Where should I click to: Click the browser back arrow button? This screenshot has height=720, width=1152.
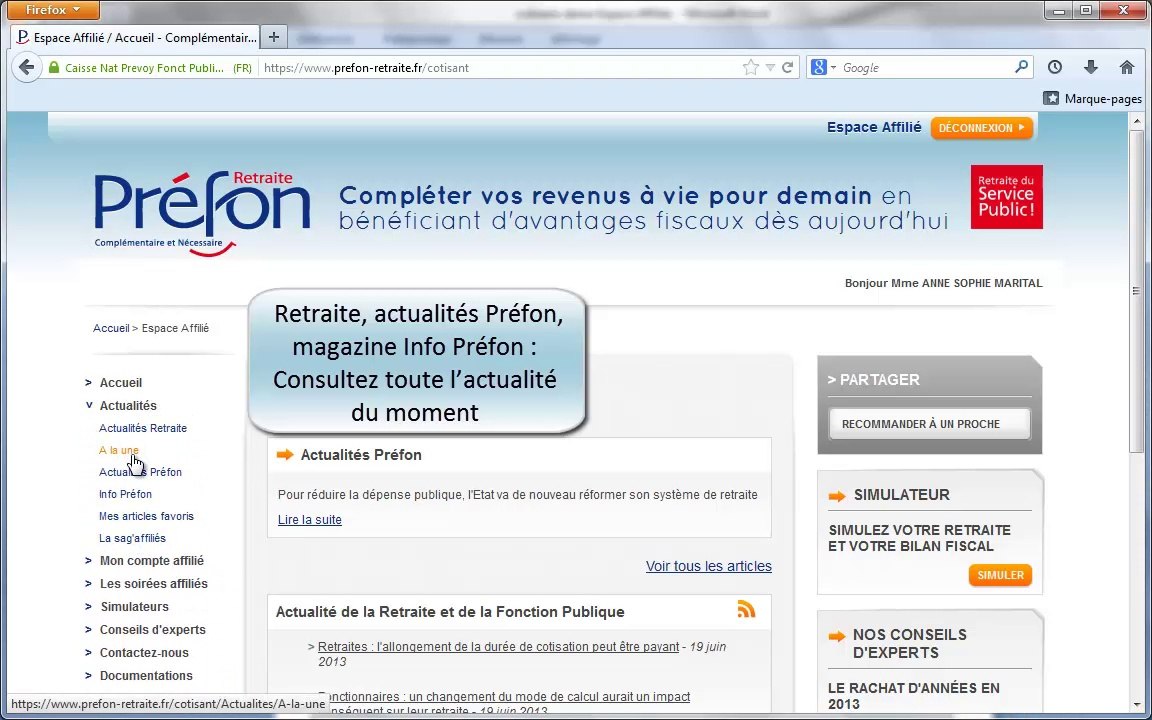26,68
